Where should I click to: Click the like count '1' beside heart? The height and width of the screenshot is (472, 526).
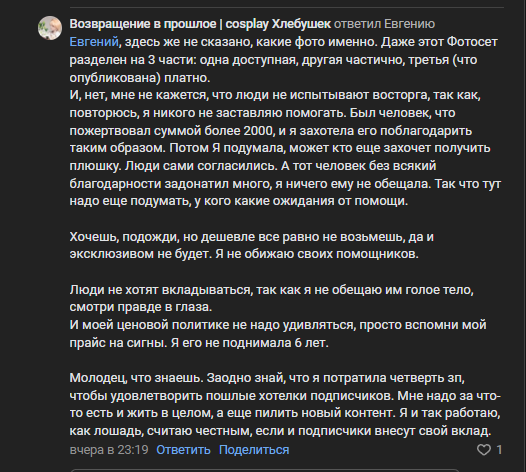coord(499,450)
